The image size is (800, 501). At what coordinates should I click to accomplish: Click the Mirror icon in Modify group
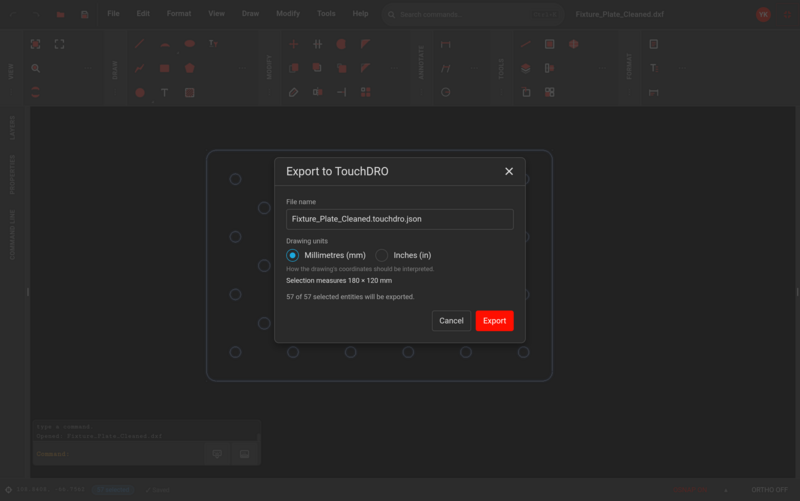[317, 92]
